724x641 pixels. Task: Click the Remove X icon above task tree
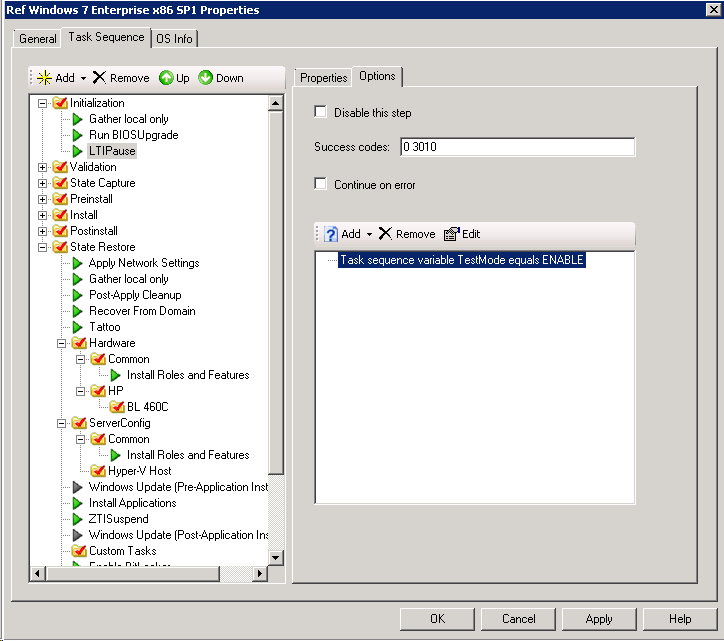coord(99,78)
